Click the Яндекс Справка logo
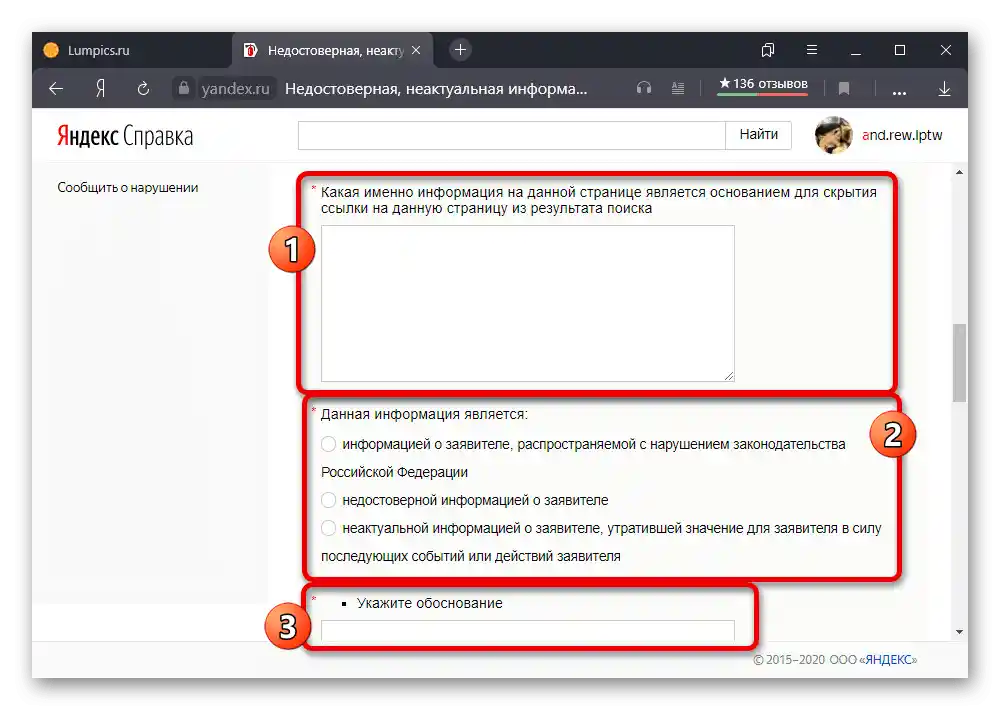This screenshot has width=1000, height=710. [125, 136]
